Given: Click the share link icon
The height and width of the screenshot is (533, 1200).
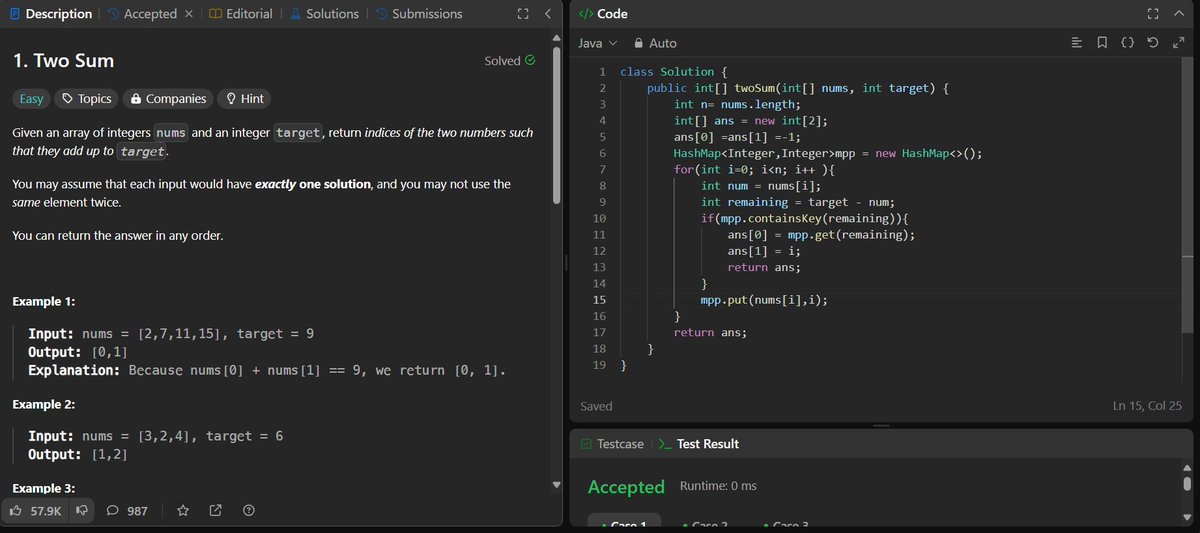Looking at the screenshot, I should 216,511.
